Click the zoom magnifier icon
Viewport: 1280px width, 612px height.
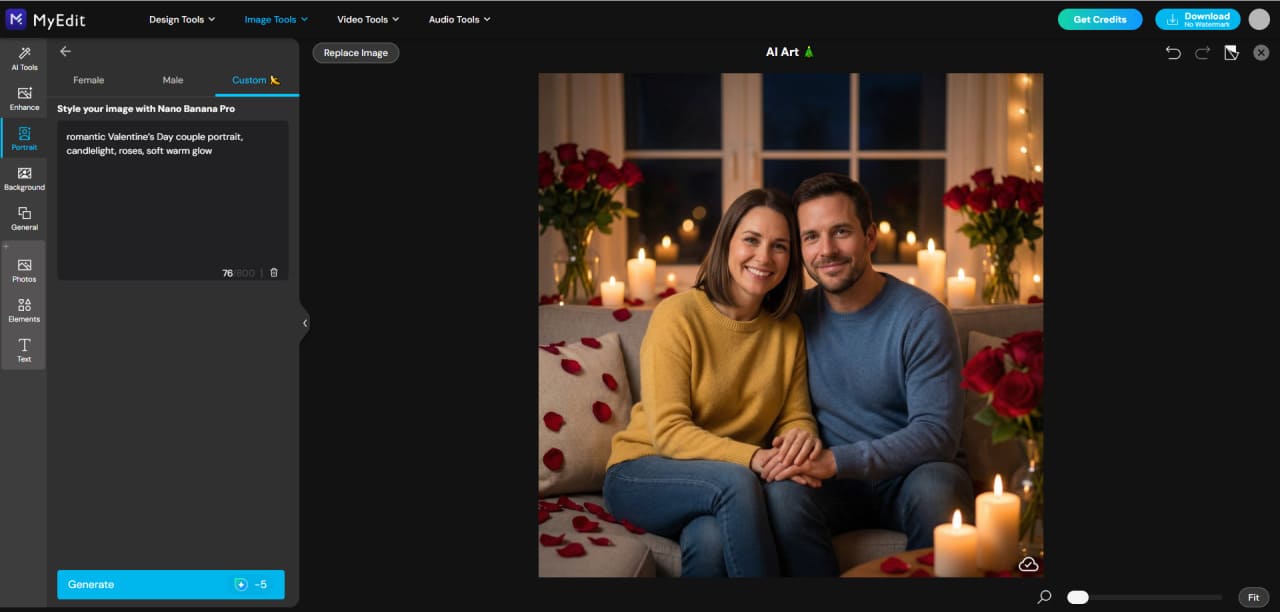(x=1043, y=596)
